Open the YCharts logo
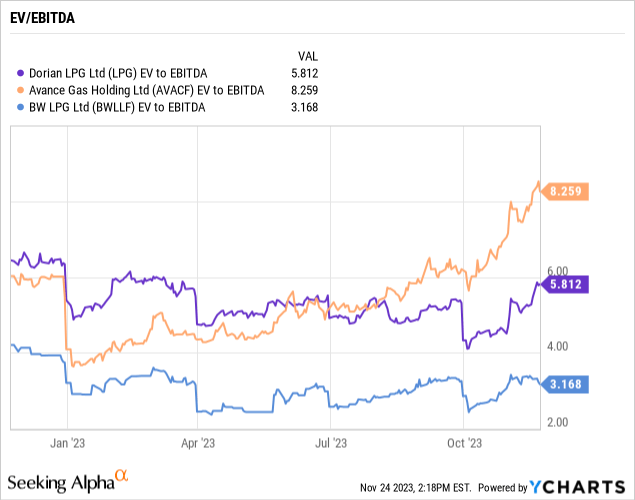This screenshot has height=500, width=635. click(577, 487)
